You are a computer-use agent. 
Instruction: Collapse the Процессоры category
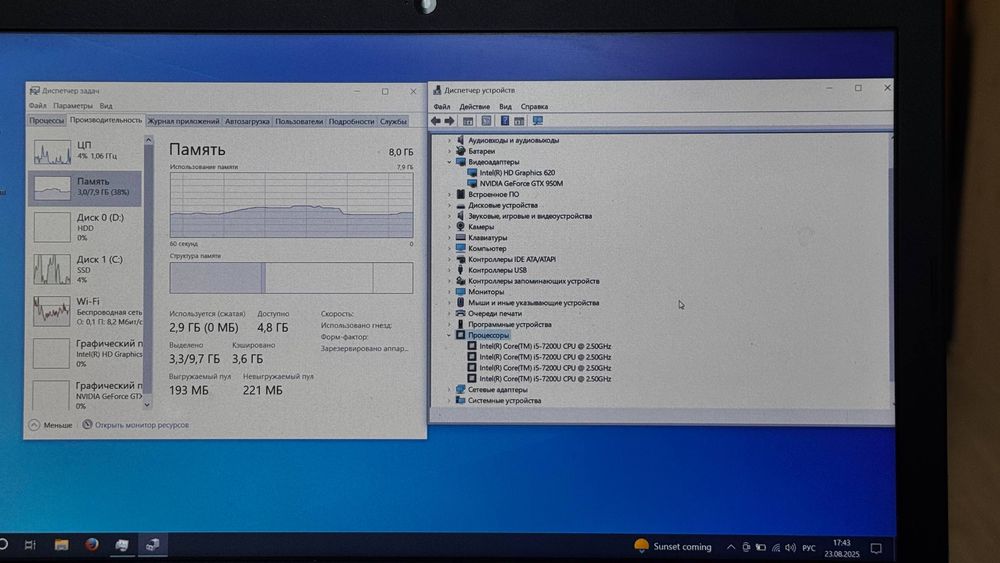coord(449,335)
